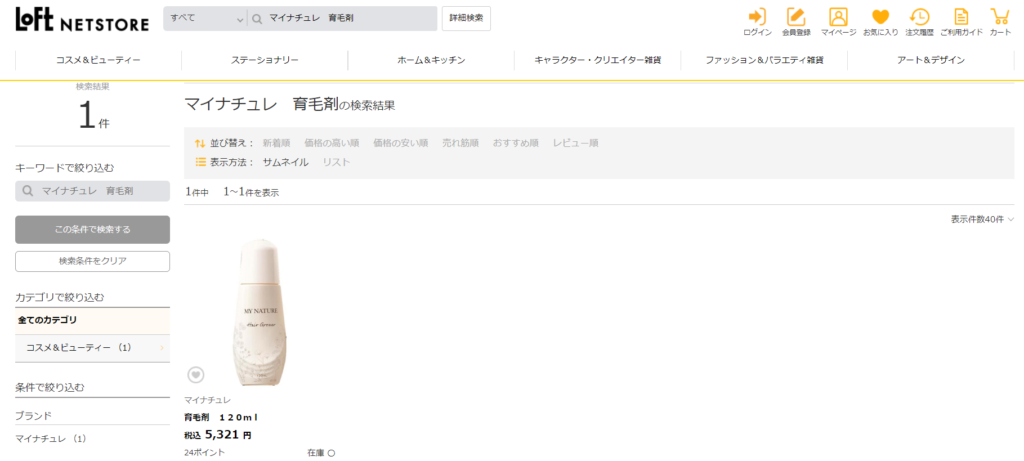Sort results by 新着順

tap(276, 143)
